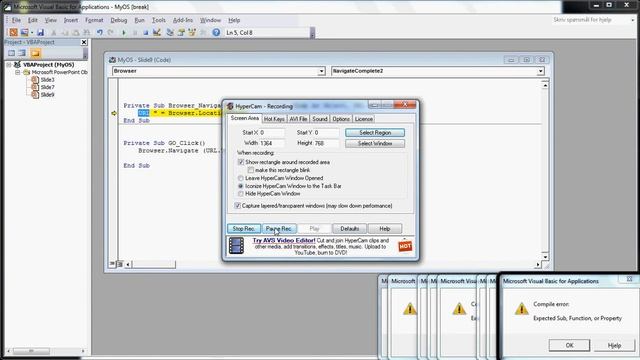This screenshot has height=360, width=640.
Task: Switch to Hot Keys tab in HyperCam
Action: click(274, 119)
